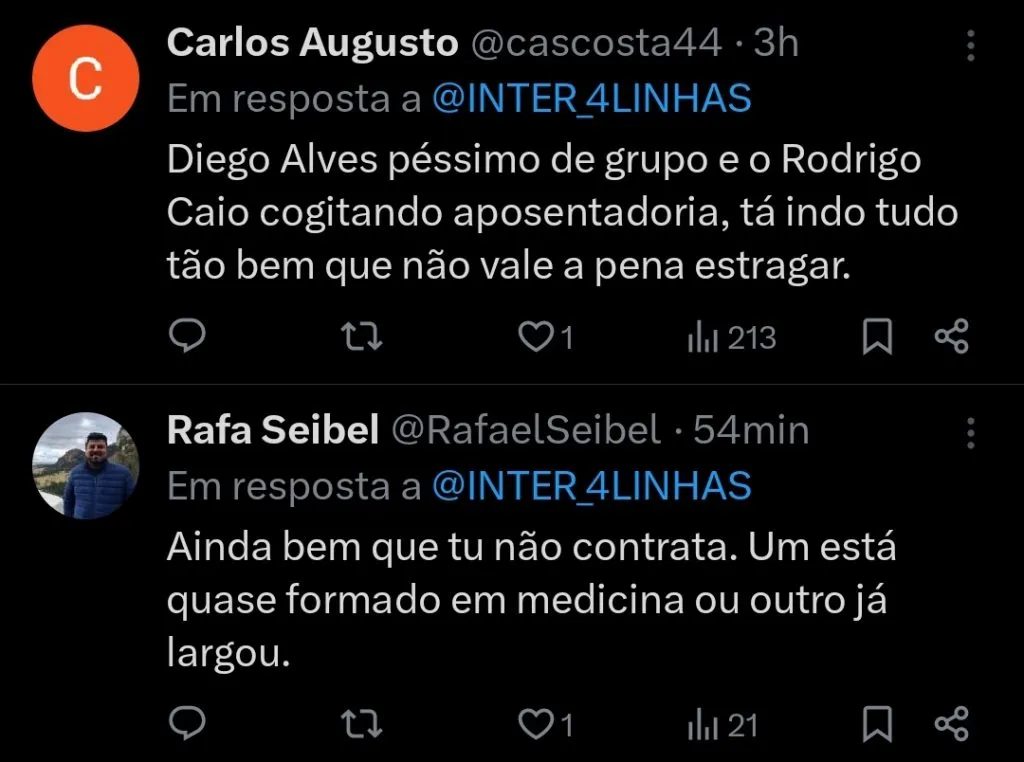Viewport: 1024px width, 762px height.
Task: Open Carlos Augusto's profile name
Action: 311,42
